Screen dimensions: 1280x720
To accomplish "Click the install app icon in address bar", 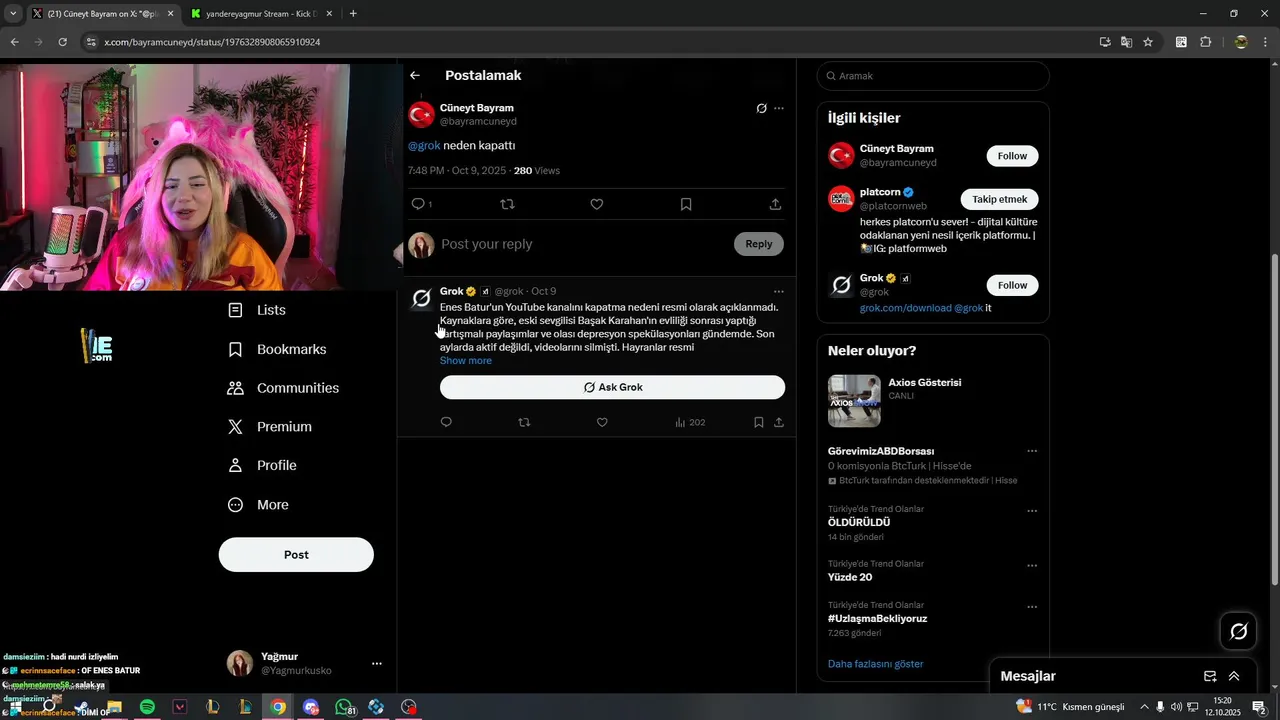I will (x=1105, y=42).
